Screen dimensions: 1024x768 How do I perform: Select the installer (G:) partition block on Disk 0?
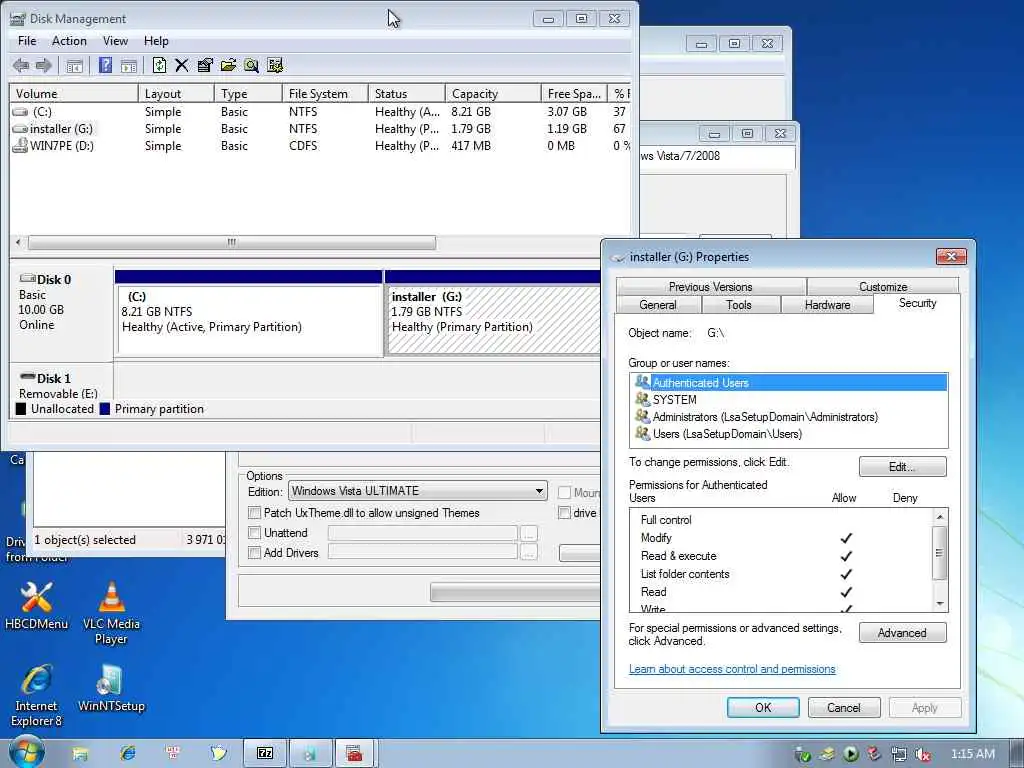[x=492, y=313]
